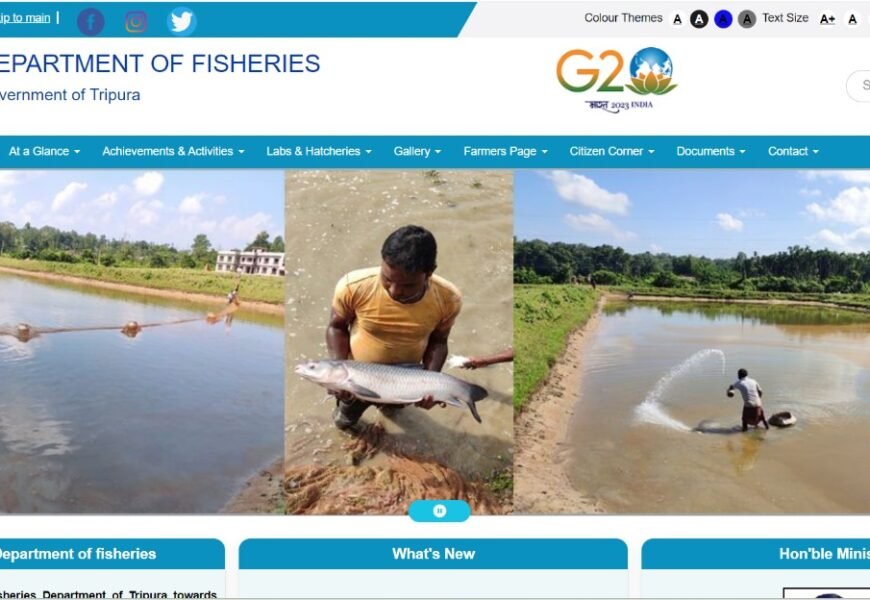
Task: Open the Citizen Corner menu
Action: click(x=612, y=151)
